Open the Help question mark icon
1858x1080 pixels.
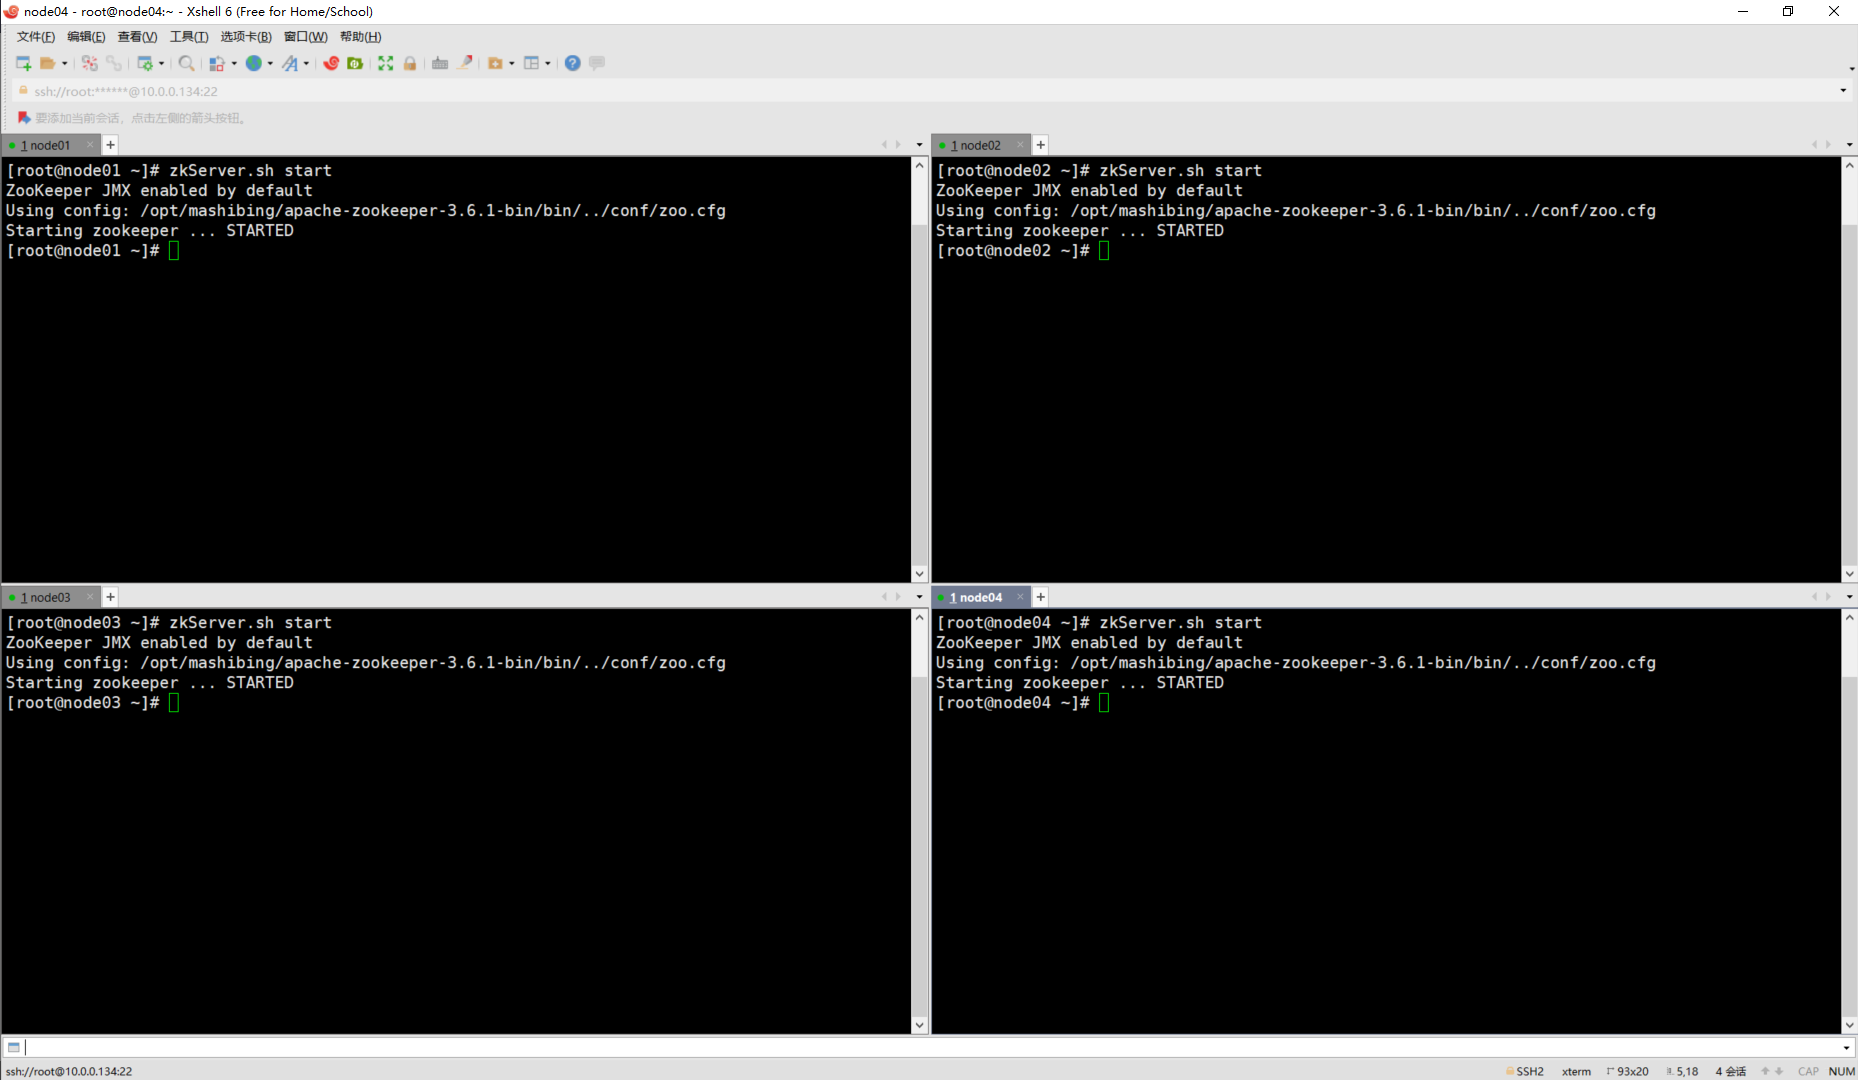point(573,63)
